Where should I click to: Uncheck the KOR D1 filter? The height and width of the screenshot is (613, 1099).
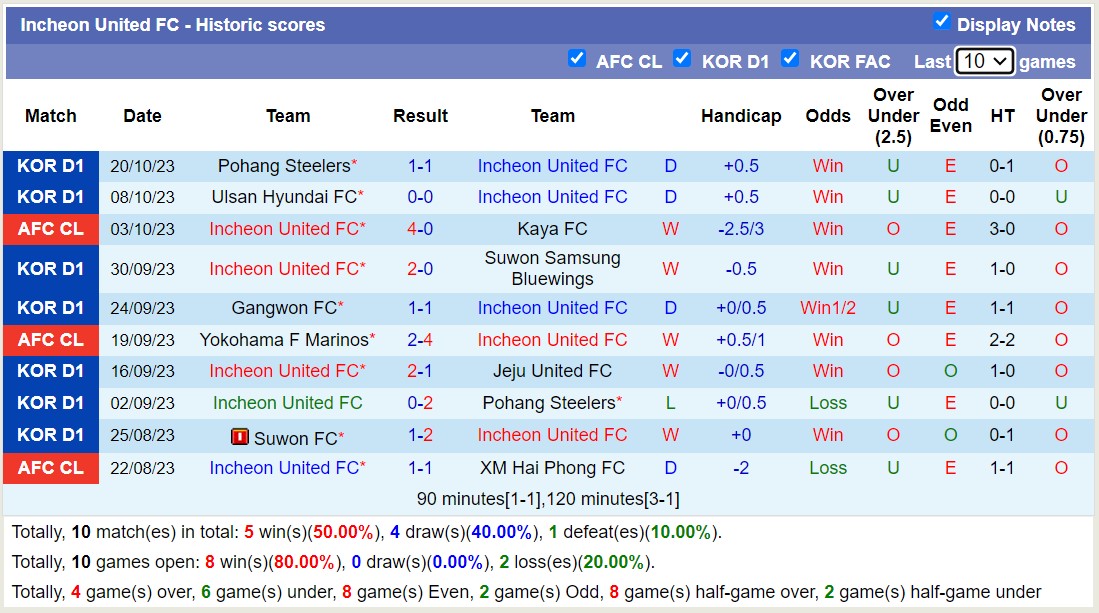683,58
